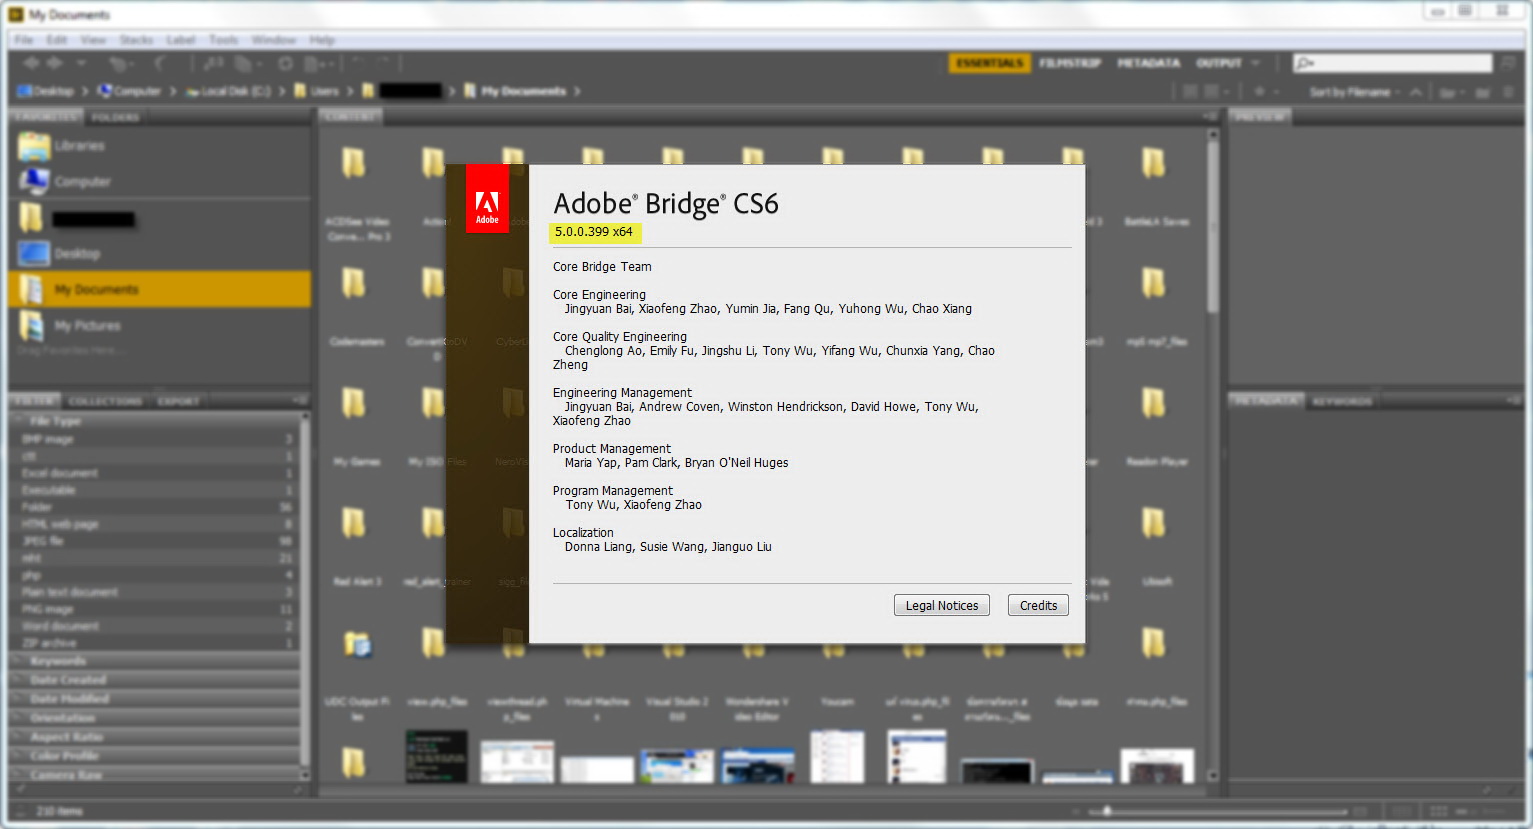Screen dimensions: 1533x829
Task: Open the recent folders dropdown arrow
Action: [81, 63]
